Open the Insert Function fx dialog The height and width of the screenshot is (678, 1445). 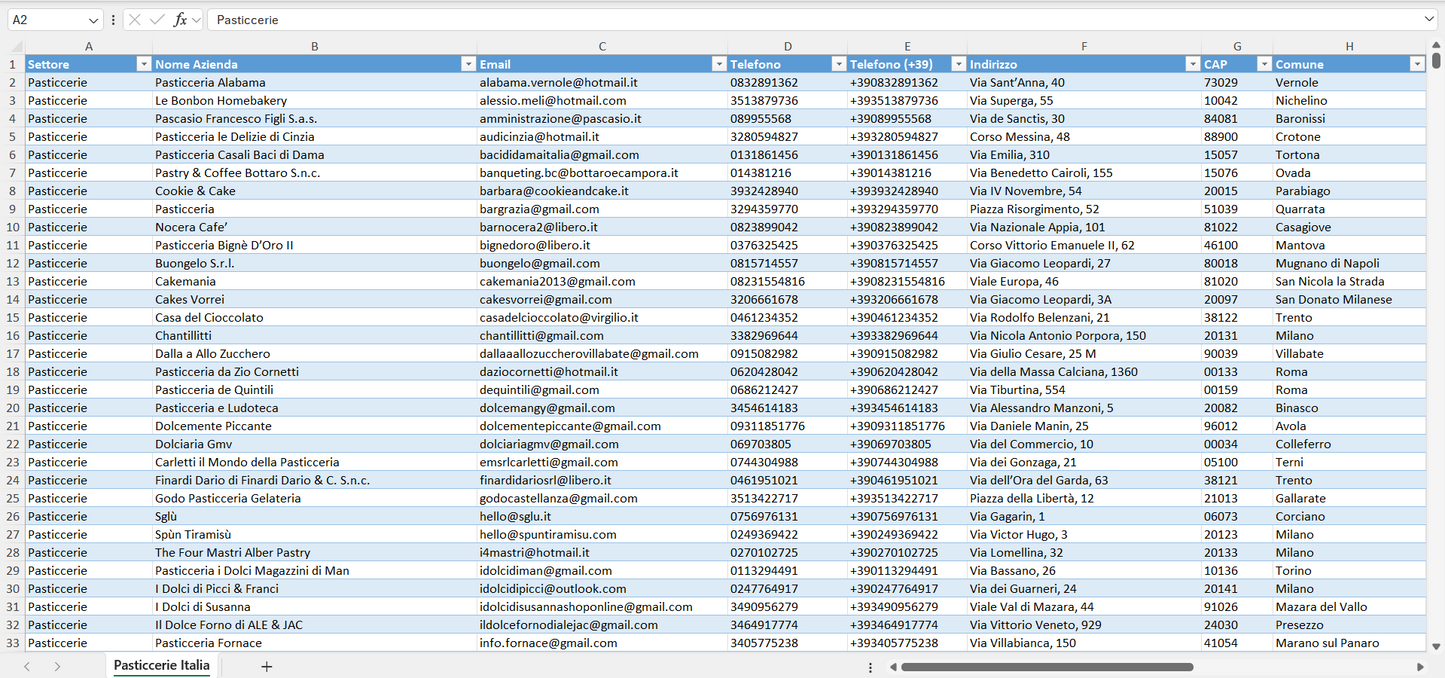[180, 20]
